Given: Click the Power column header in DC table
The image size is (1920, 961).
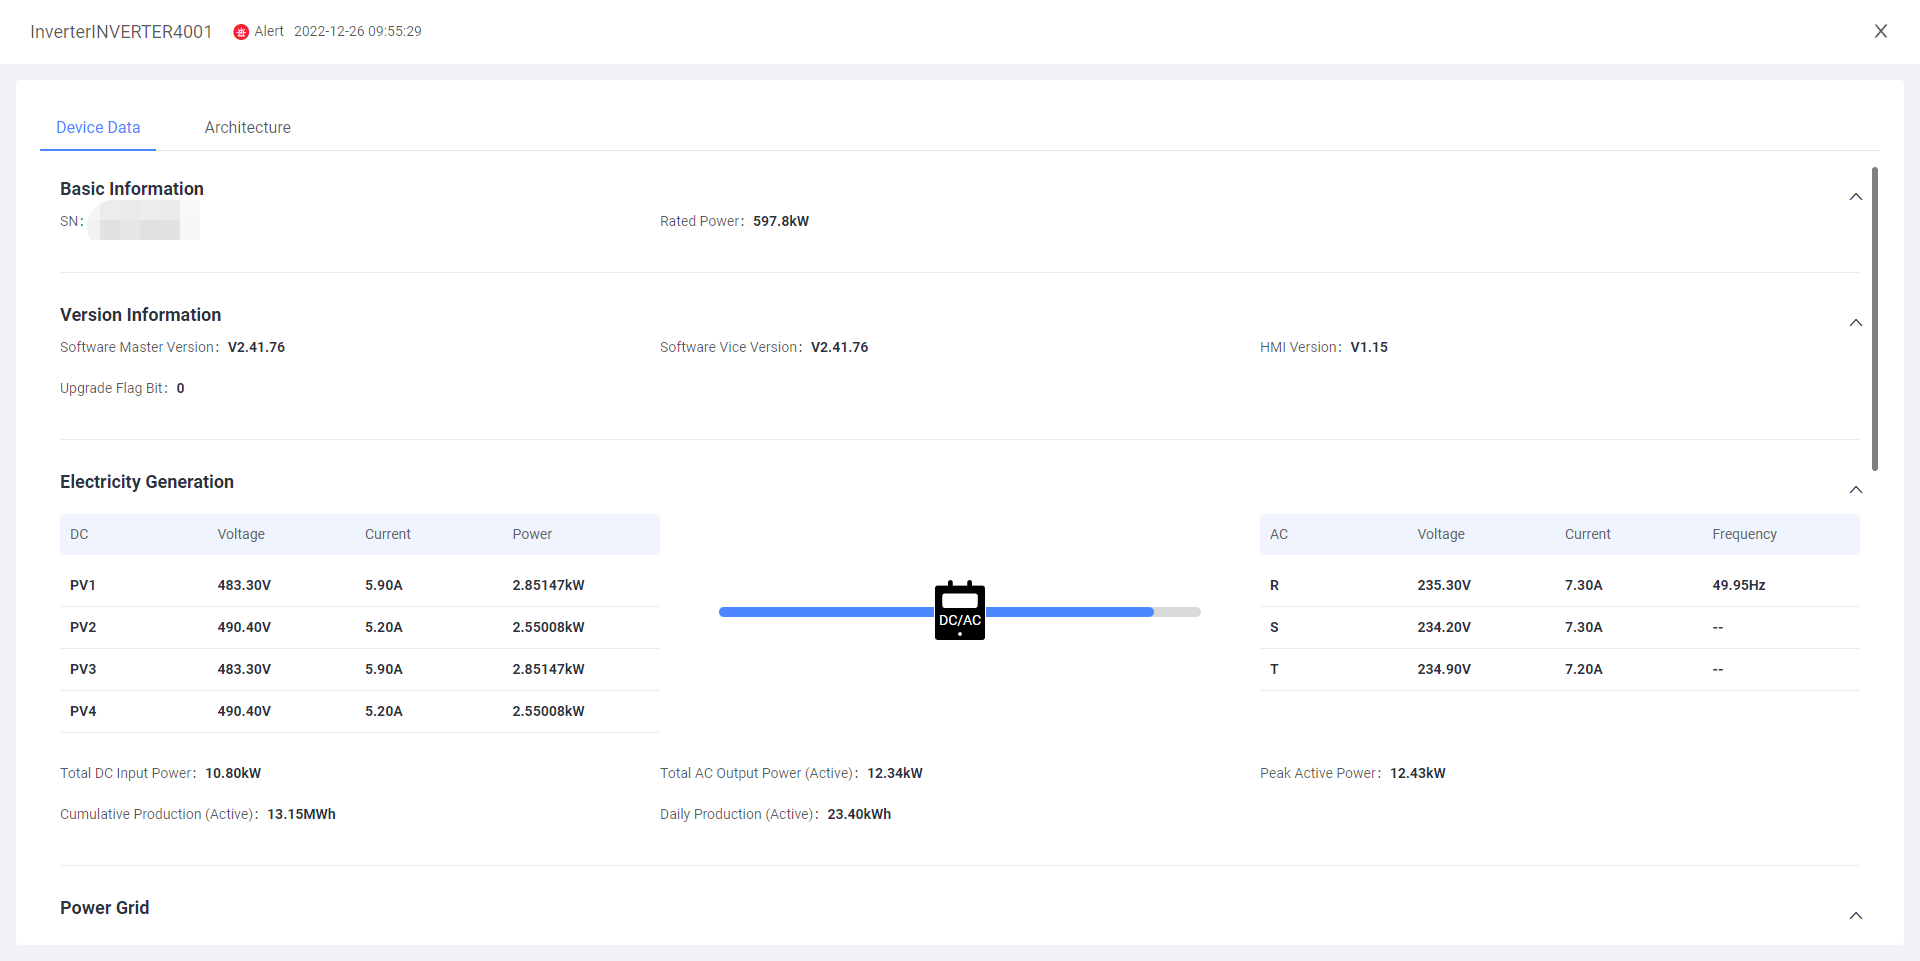Looking at the screenshot, I should pos(532,534).
